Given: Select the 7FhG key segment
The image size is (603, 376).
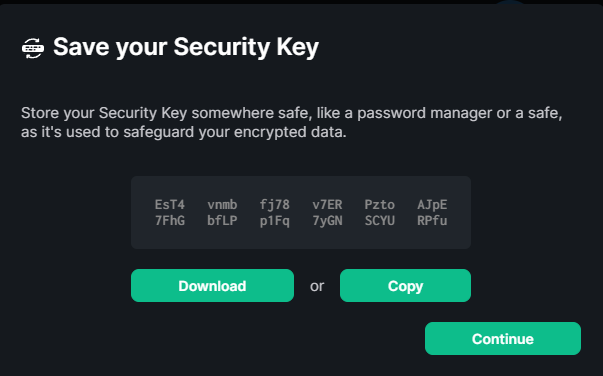Looking at the screenshot, I should (x=170, y=221).
